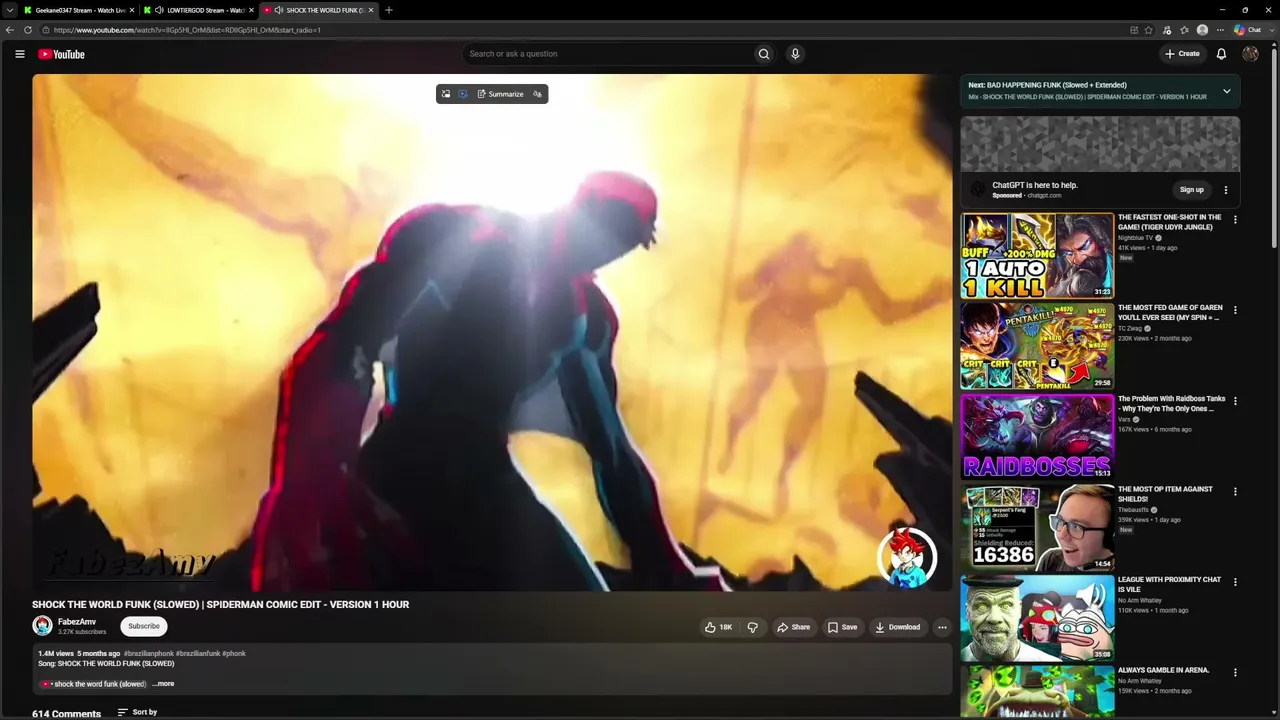Download the video

[x=897, y=627]
